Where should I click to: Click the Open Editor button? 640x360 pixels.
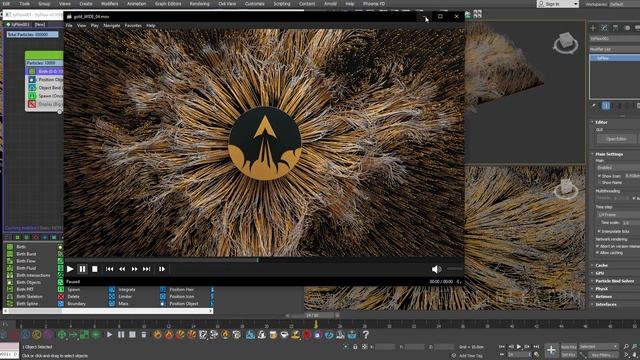click(x=616, y=139)
